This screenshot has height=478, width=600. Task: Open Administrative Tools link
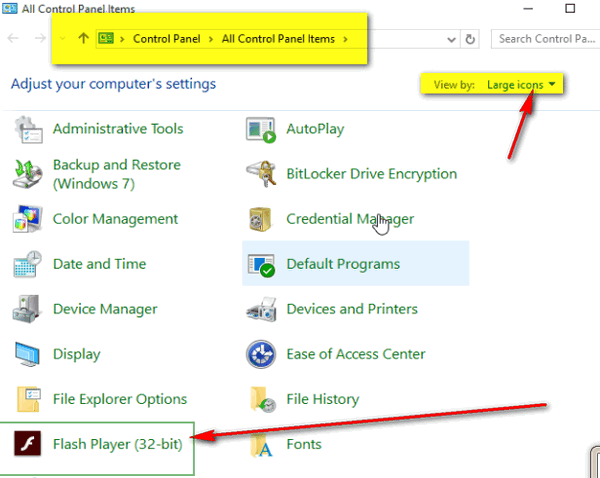point(118,129)
